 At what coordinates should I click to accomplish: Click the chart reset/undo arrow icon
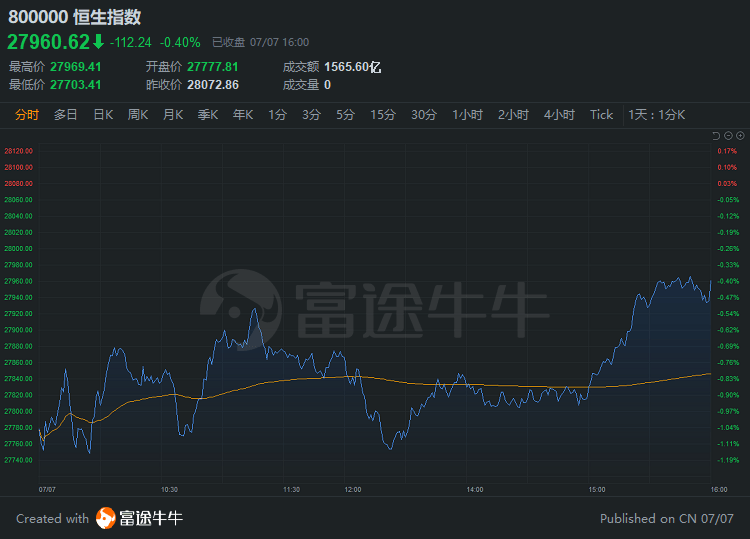click(716, 135)
